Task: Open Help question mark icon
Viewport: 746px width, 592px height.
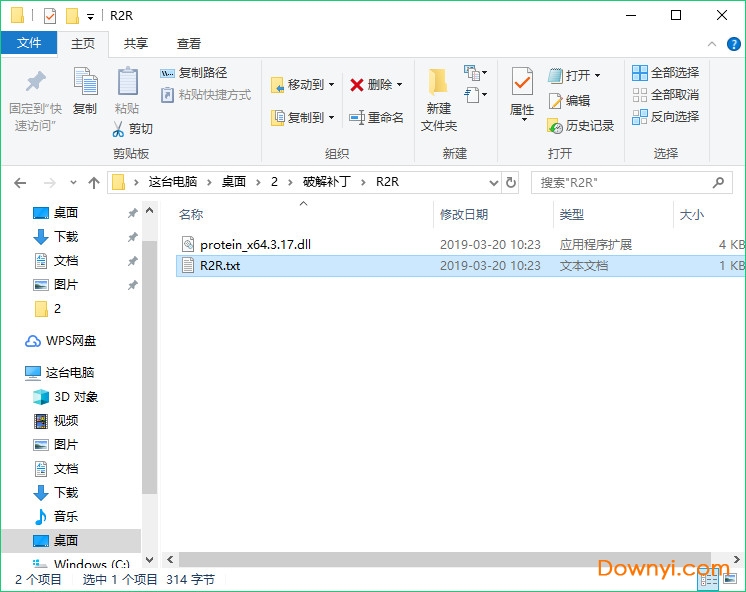Action: (734, 44)
